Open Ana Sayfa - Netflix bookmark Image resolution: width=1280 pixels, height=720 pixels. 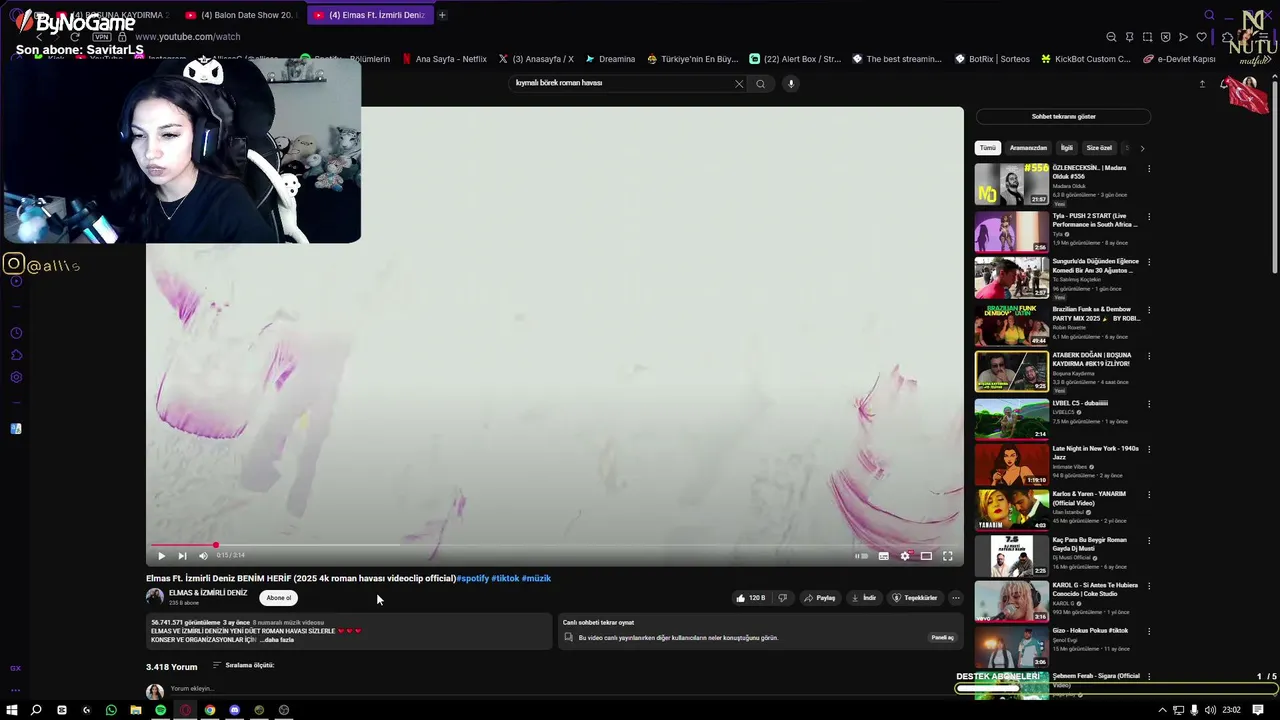click(444, 59)
